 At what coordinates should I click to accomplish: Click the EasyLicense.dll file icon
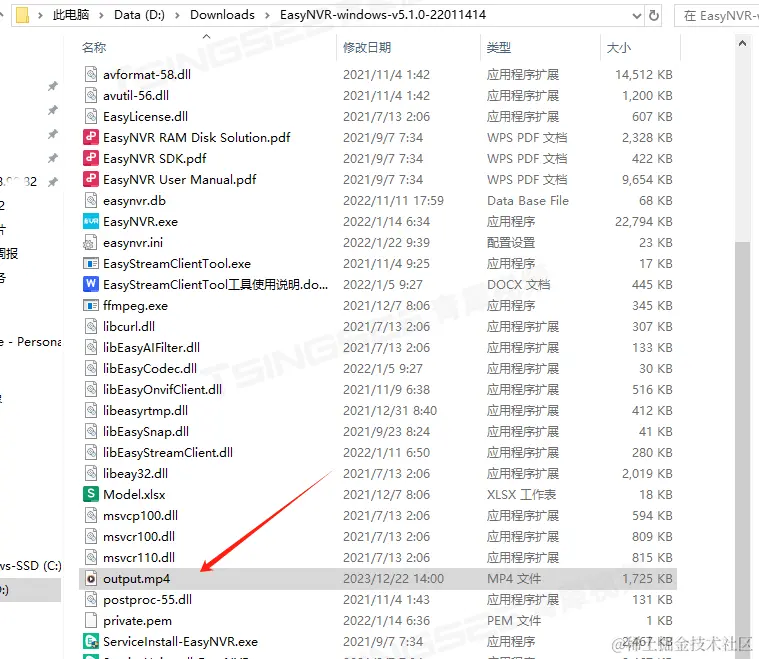(x=91, y=117)
